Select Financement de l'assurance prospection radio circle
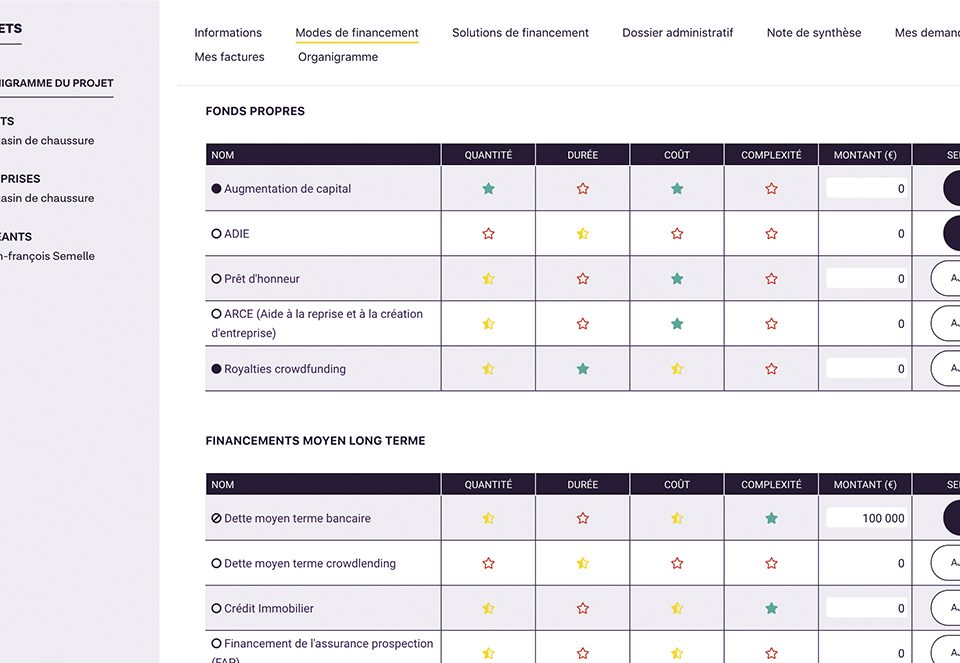The width and height of the screenshot is (960, 663). point(216,643)
